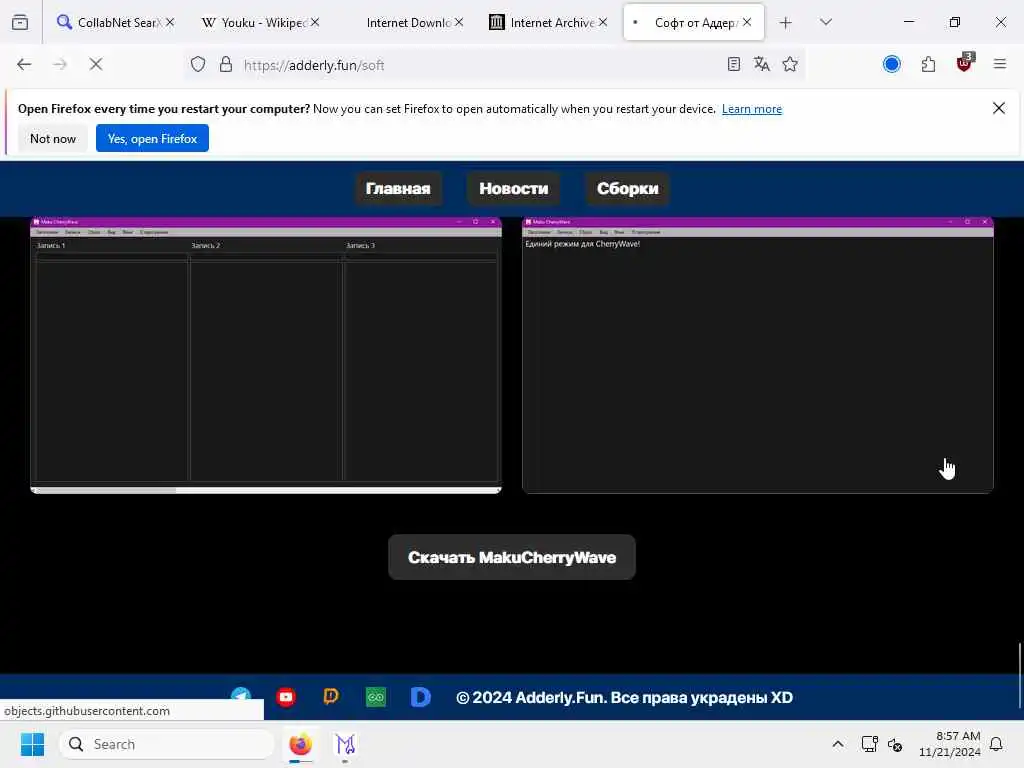Viewport: 1024px width, 768px height.
Task: Open Firefox application menu
Action: [x=999, y=64]
